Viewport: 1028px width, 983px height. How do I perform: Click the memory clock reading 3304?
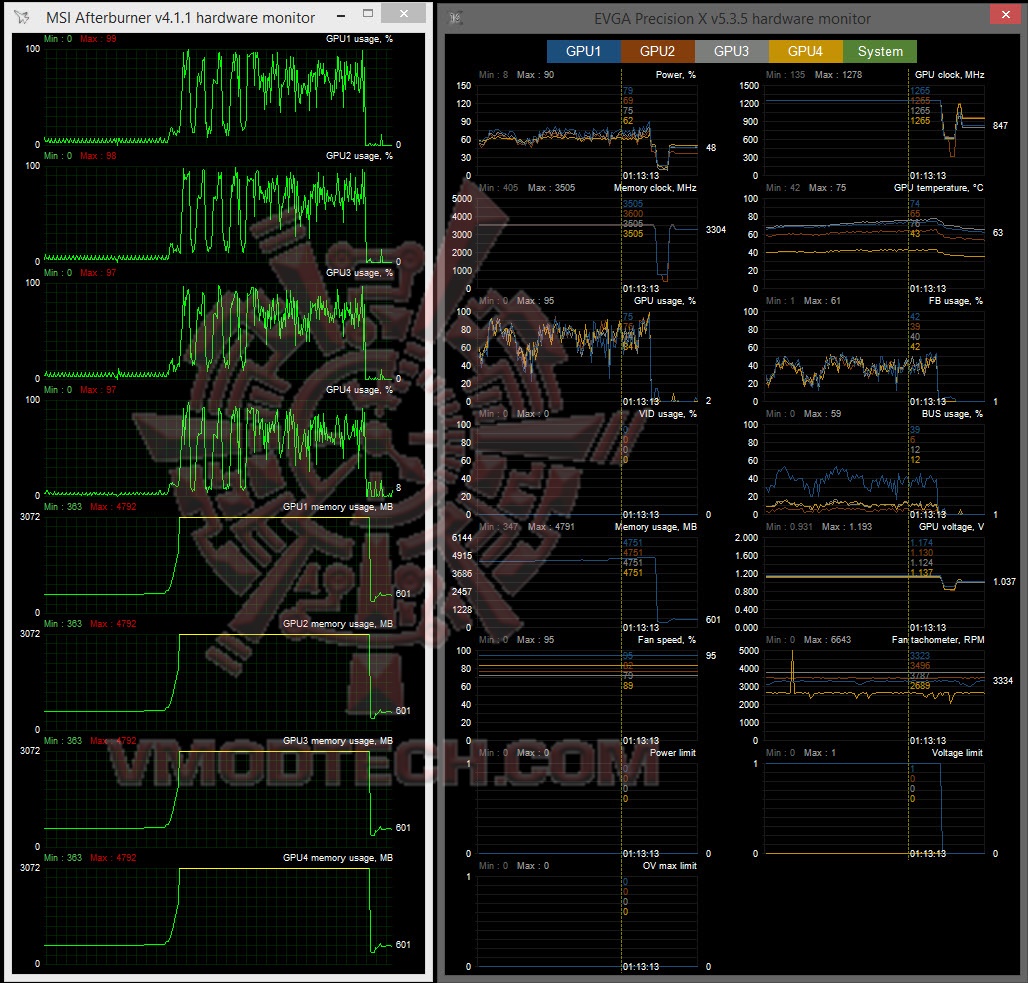(x=715, y=230)
